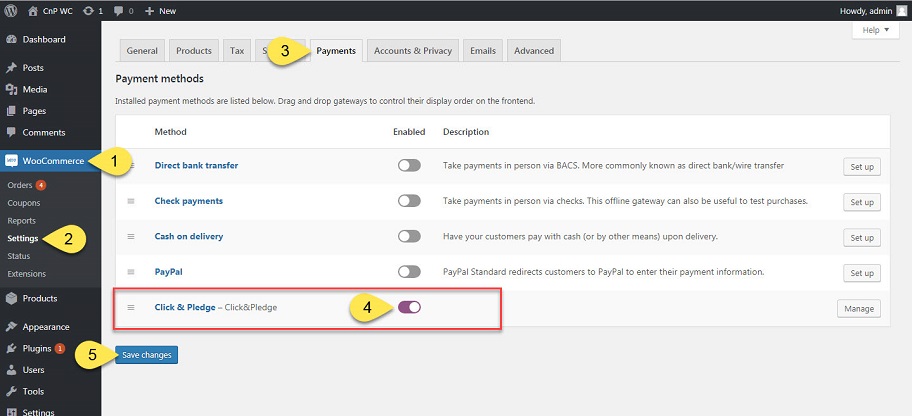Open Dashboard from the sidebar
Viewport: 912px width, 416px height.
click(51, 40)
